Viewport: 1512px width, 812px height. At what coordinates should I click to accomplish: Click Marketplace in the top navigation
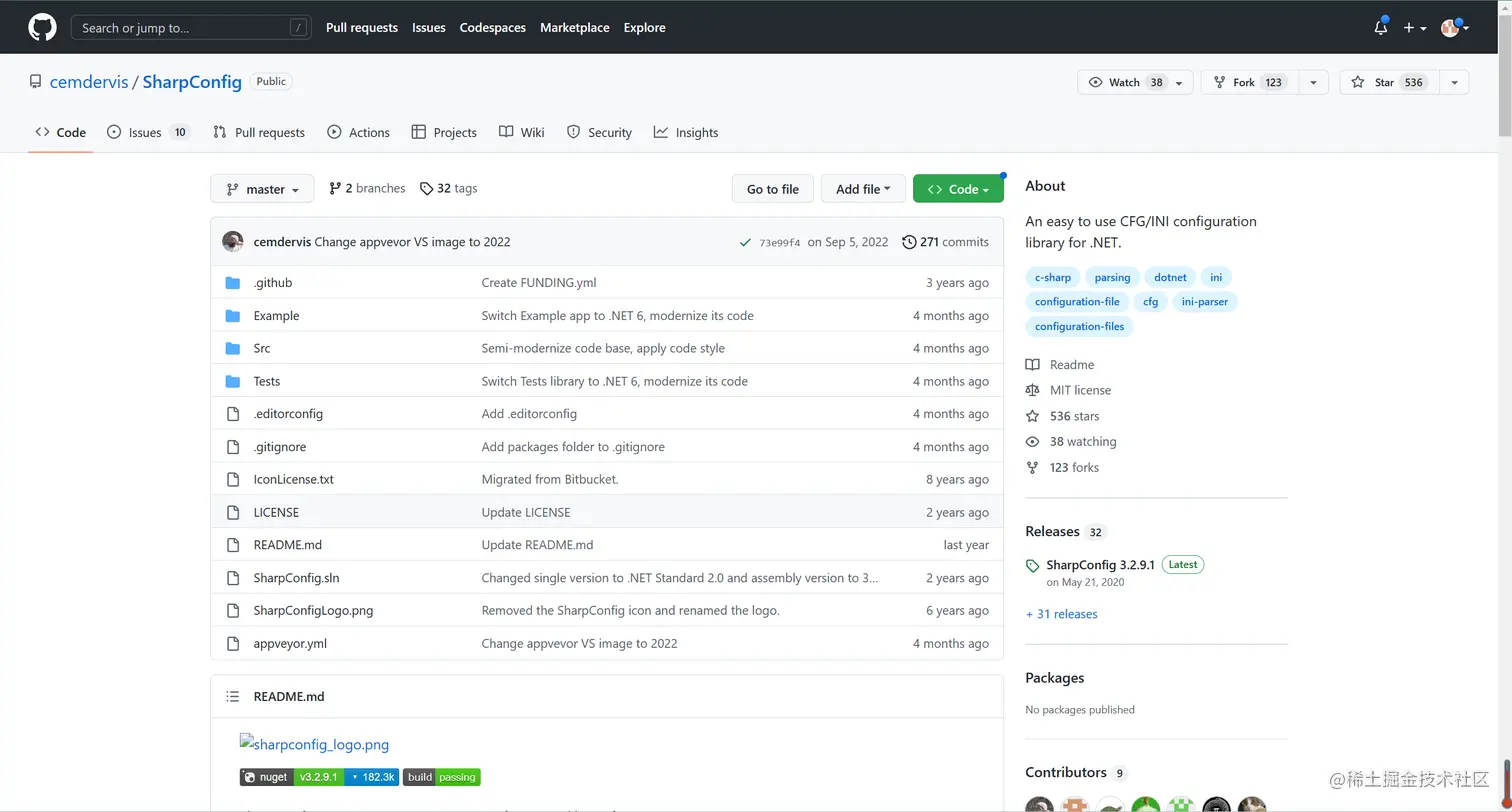pyautogui.click(x=575, y=28)
